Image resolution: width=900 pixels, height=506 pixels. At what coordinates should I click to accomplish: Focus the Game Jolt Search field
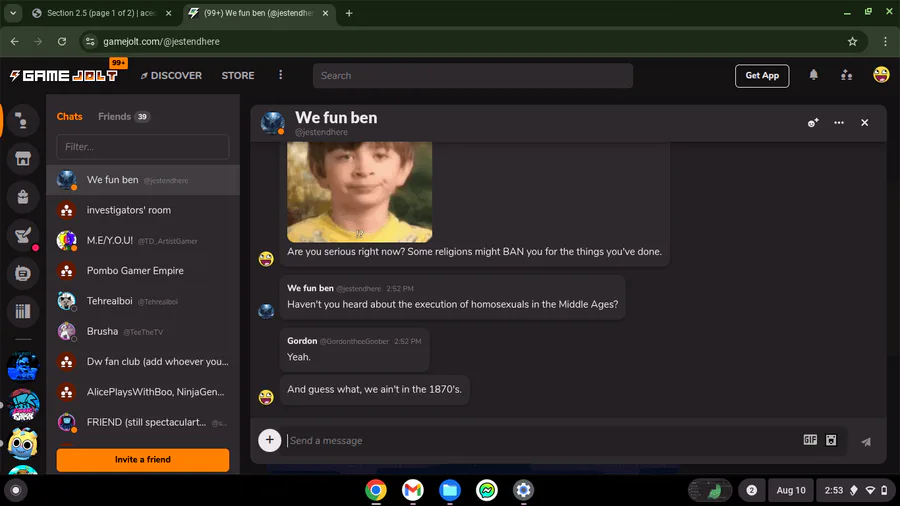472,76
